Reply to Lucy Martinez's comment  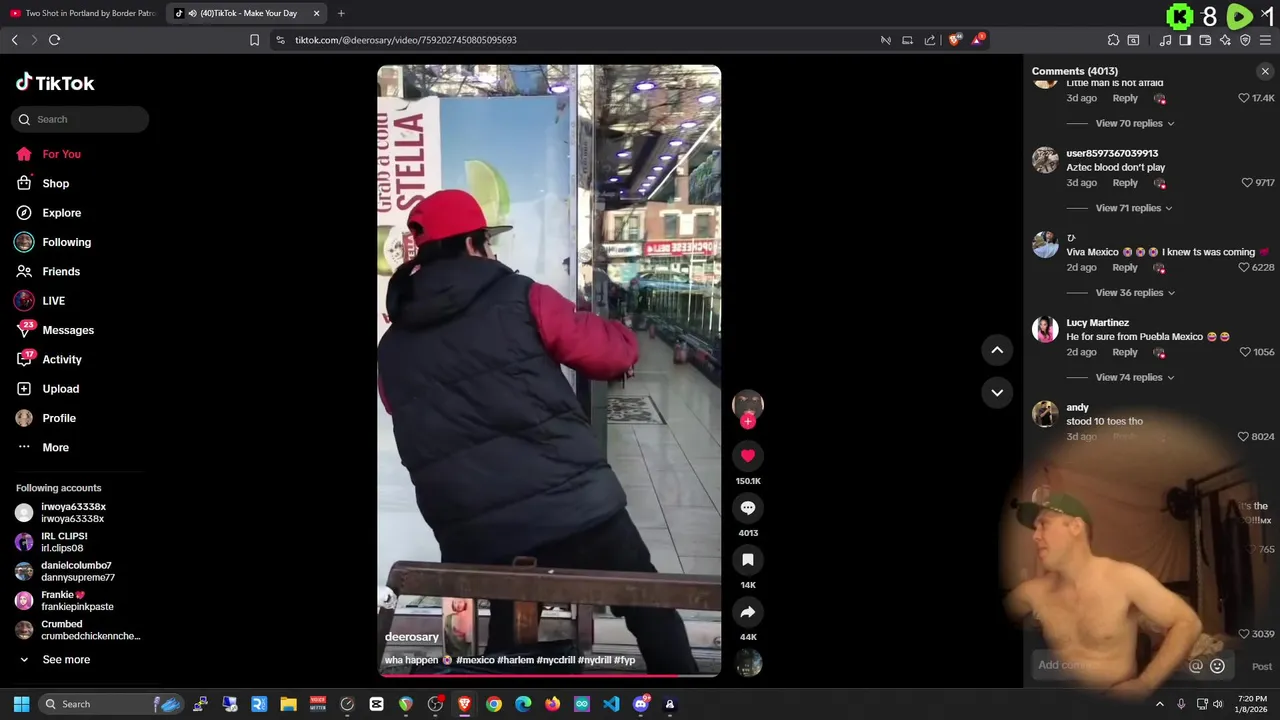1125,352
